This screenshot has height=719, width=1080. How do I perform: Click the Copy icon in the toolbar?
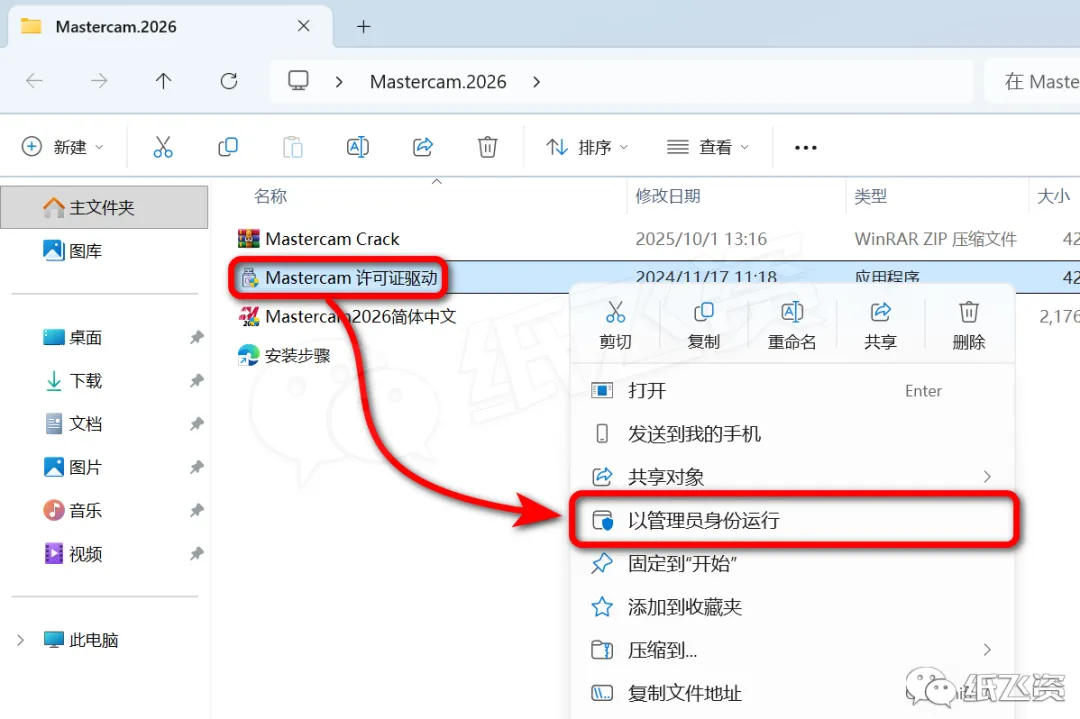[x=227, y=147]
